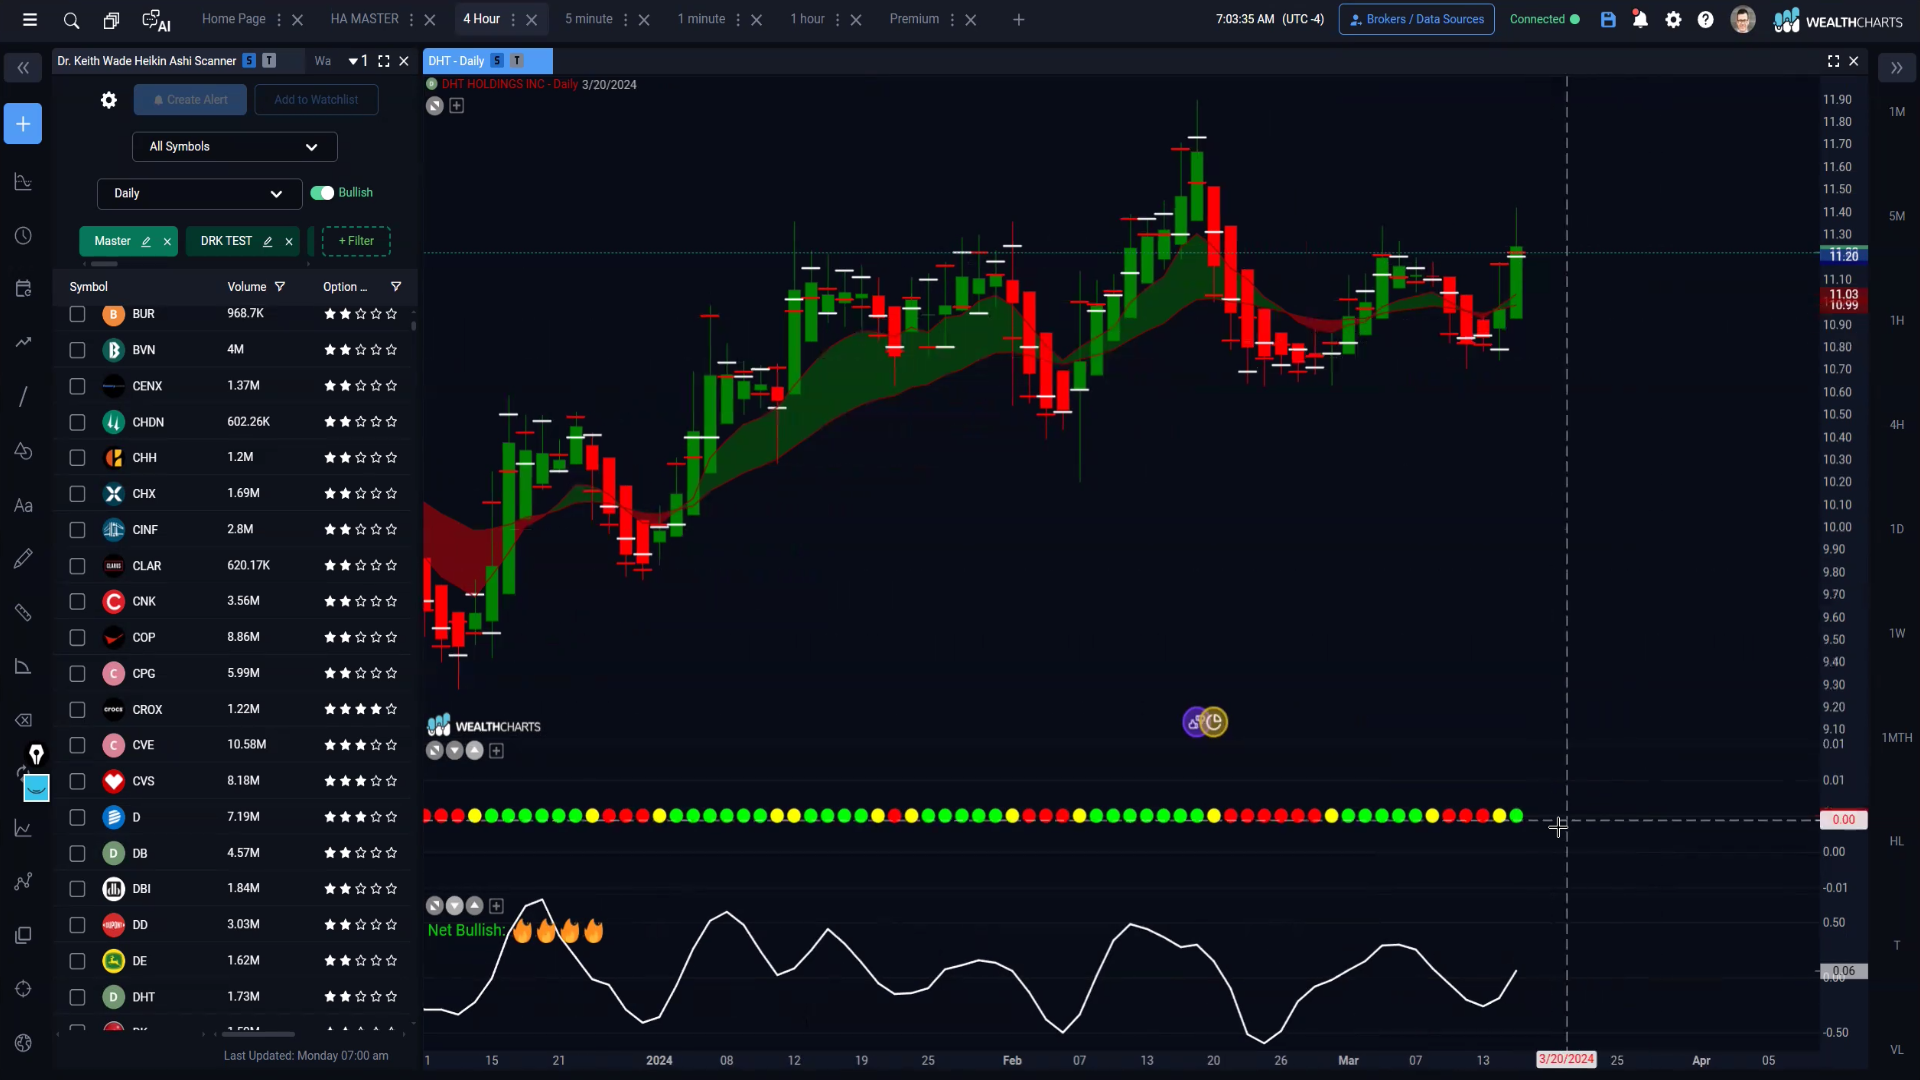Check the CROX row checkbox
The image size is (1920, 1080).
[77, 710]
